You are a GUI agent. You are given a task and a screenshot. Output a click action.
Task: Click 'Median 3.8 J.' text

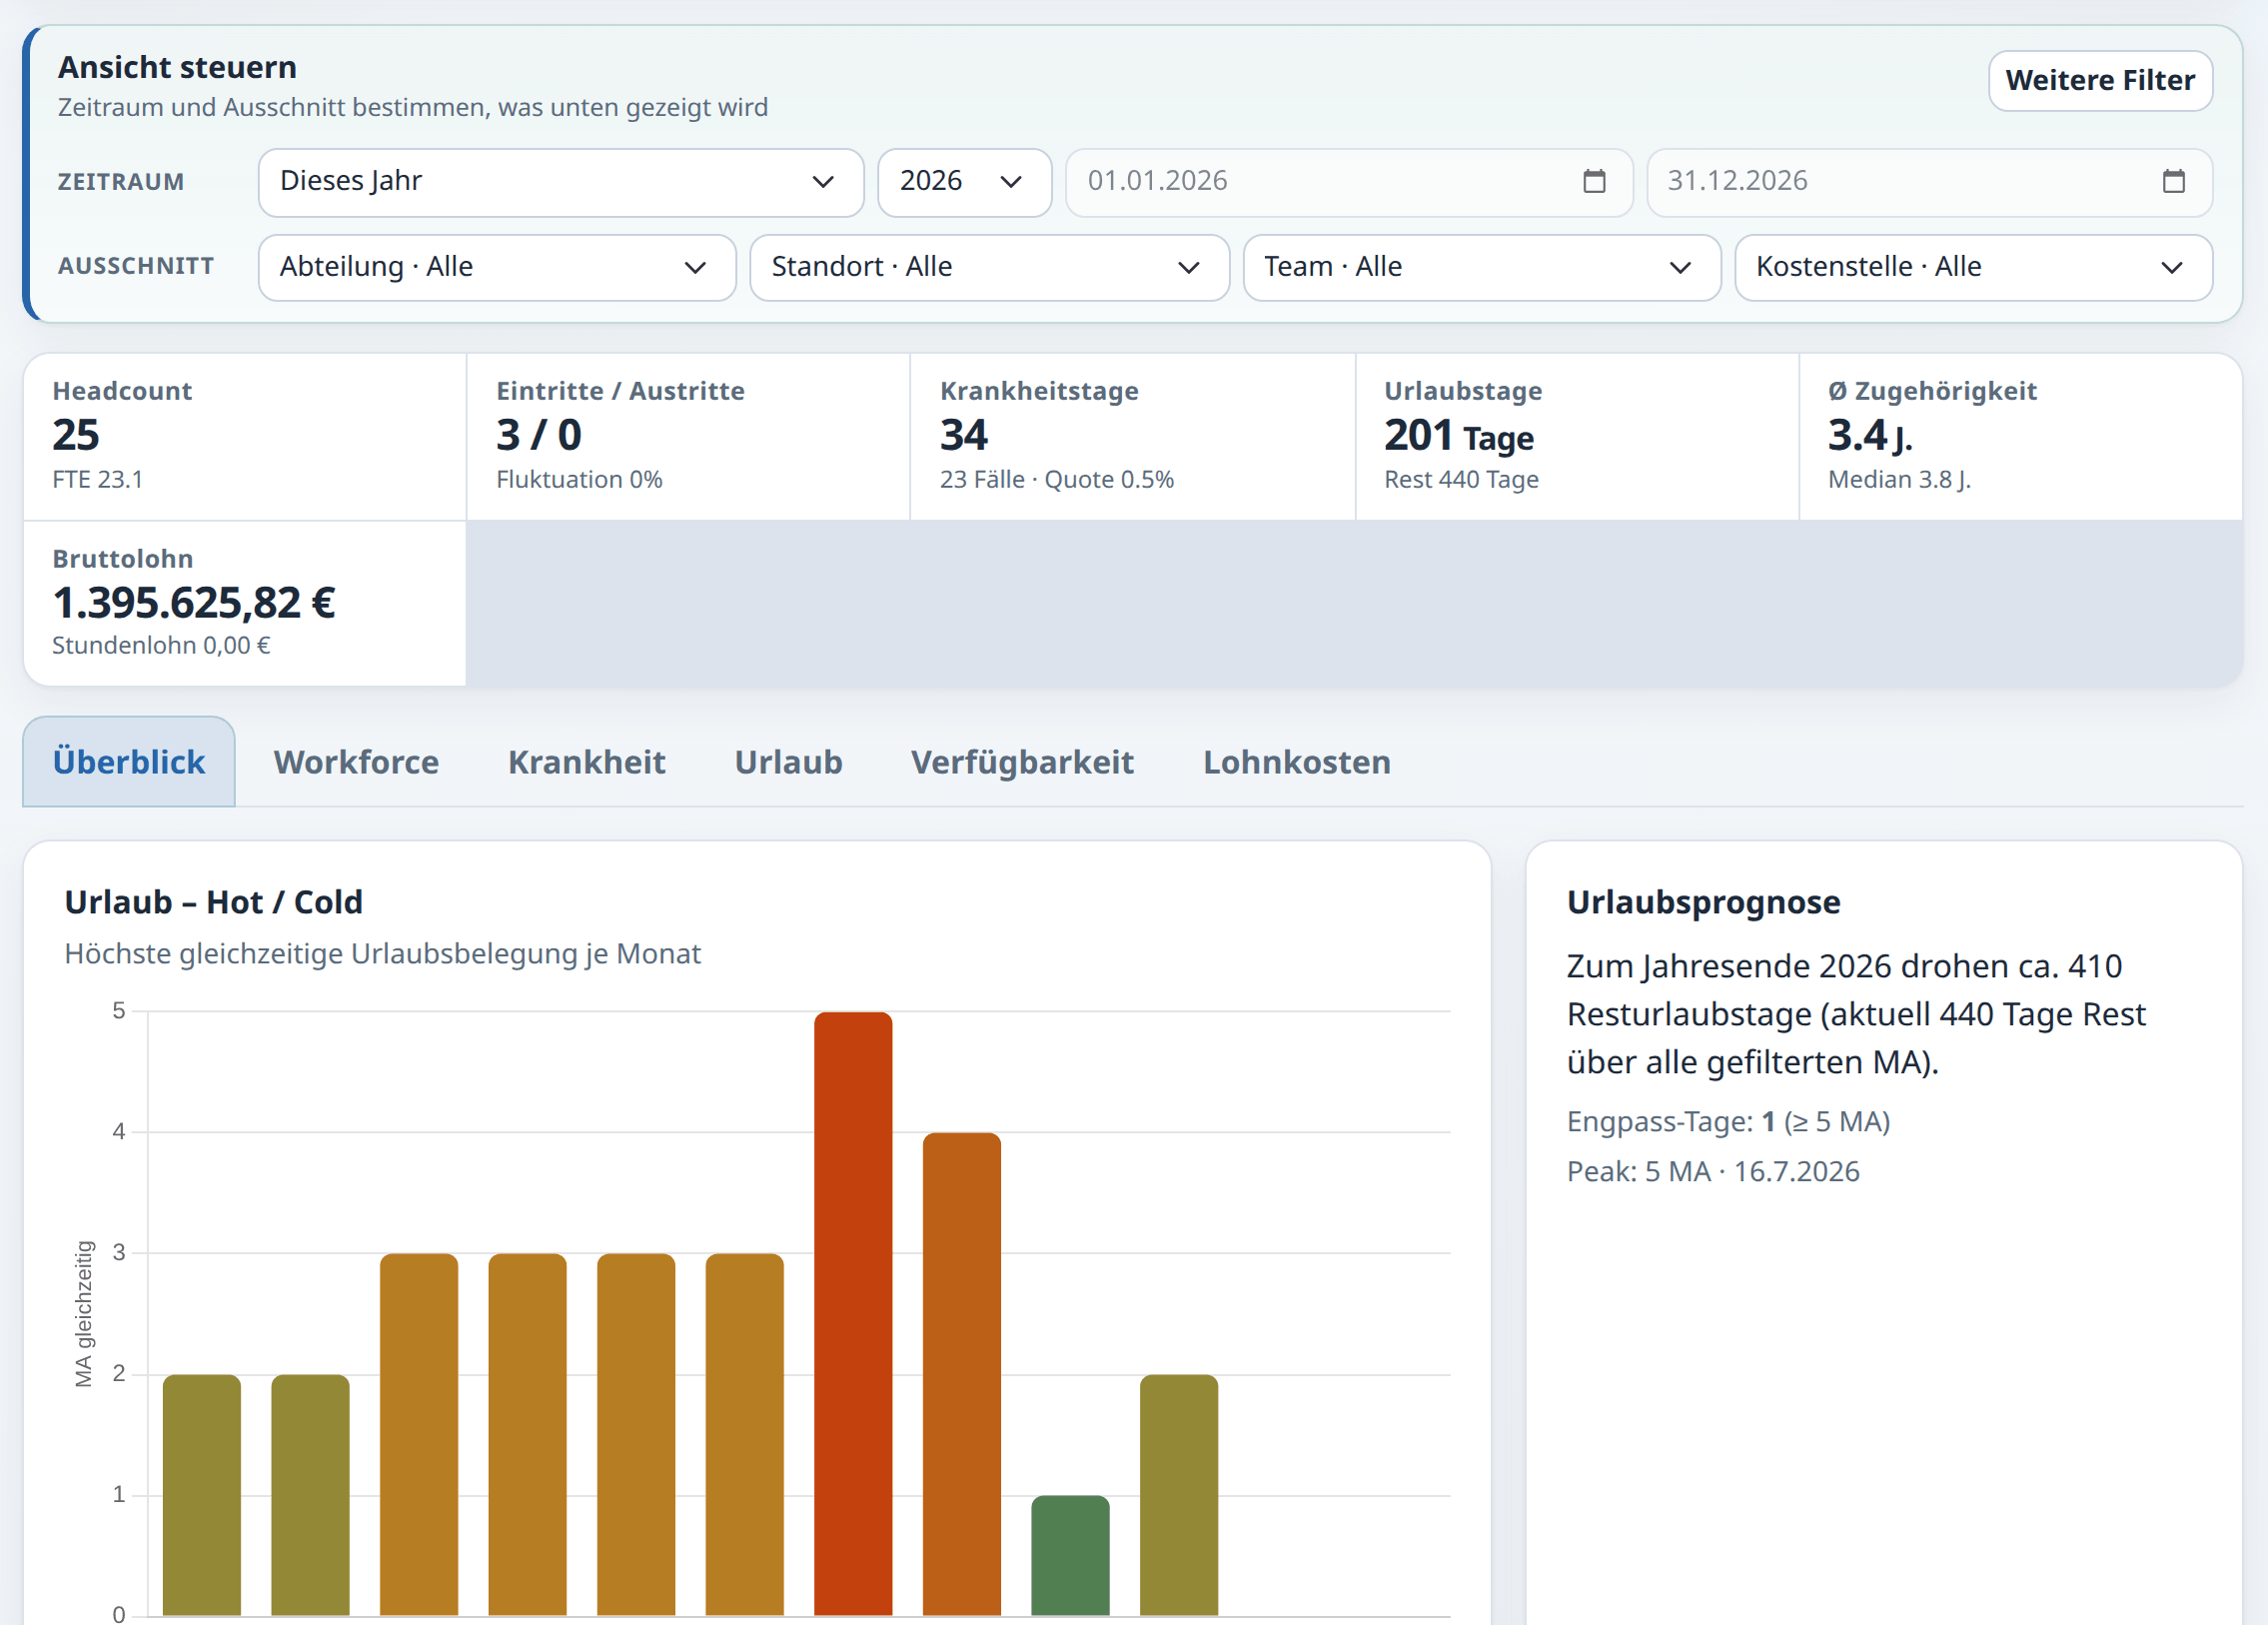[x=1899, y=479]
